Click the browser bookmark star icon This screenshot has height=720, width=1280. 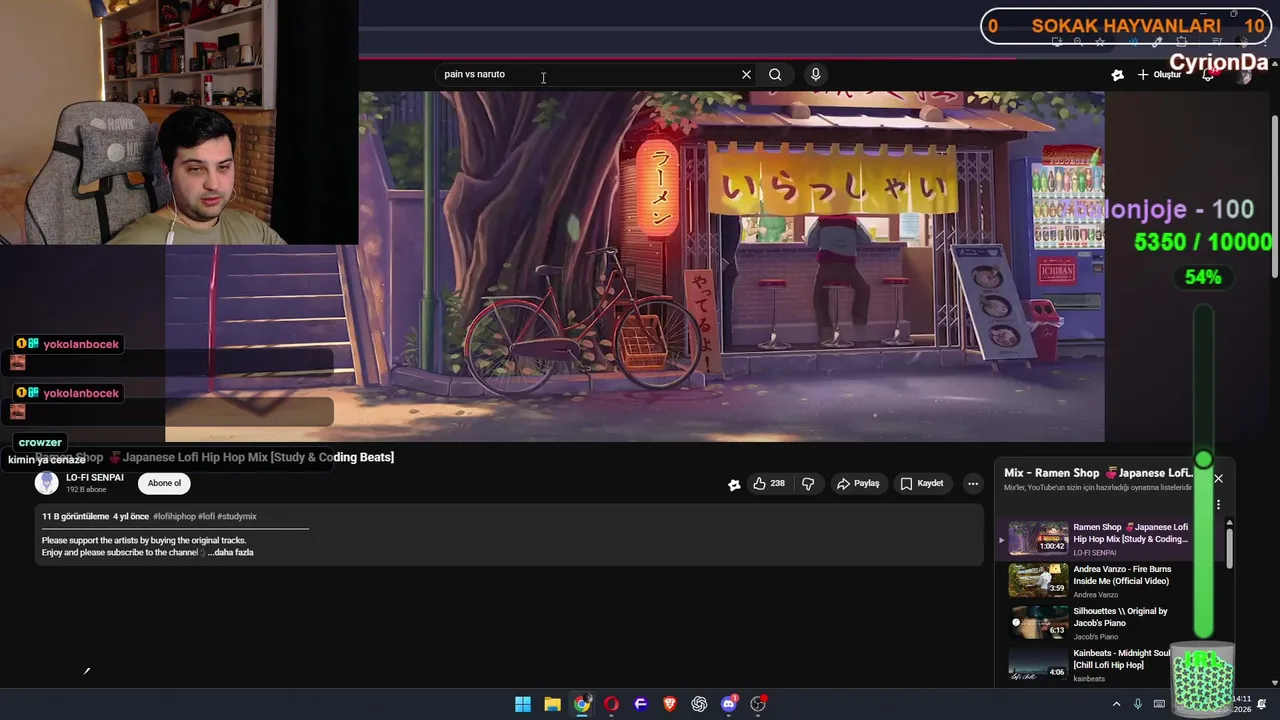coord(1100,42)
